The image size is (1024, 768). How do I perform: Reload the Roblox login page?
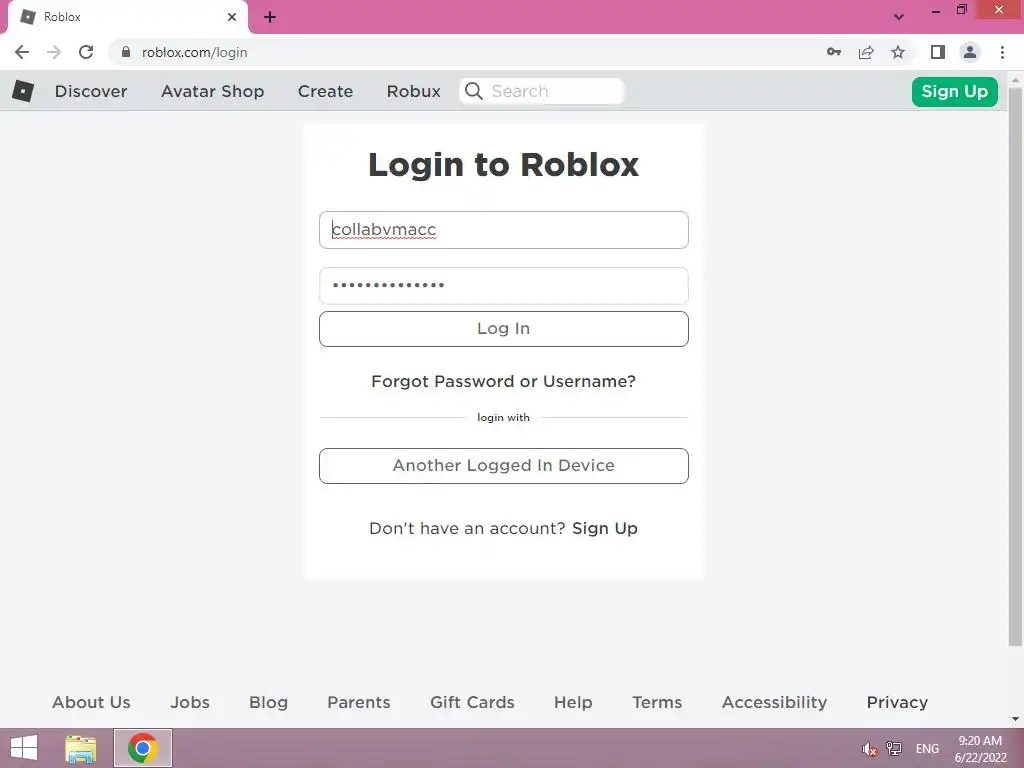click(x=86, y=52)
